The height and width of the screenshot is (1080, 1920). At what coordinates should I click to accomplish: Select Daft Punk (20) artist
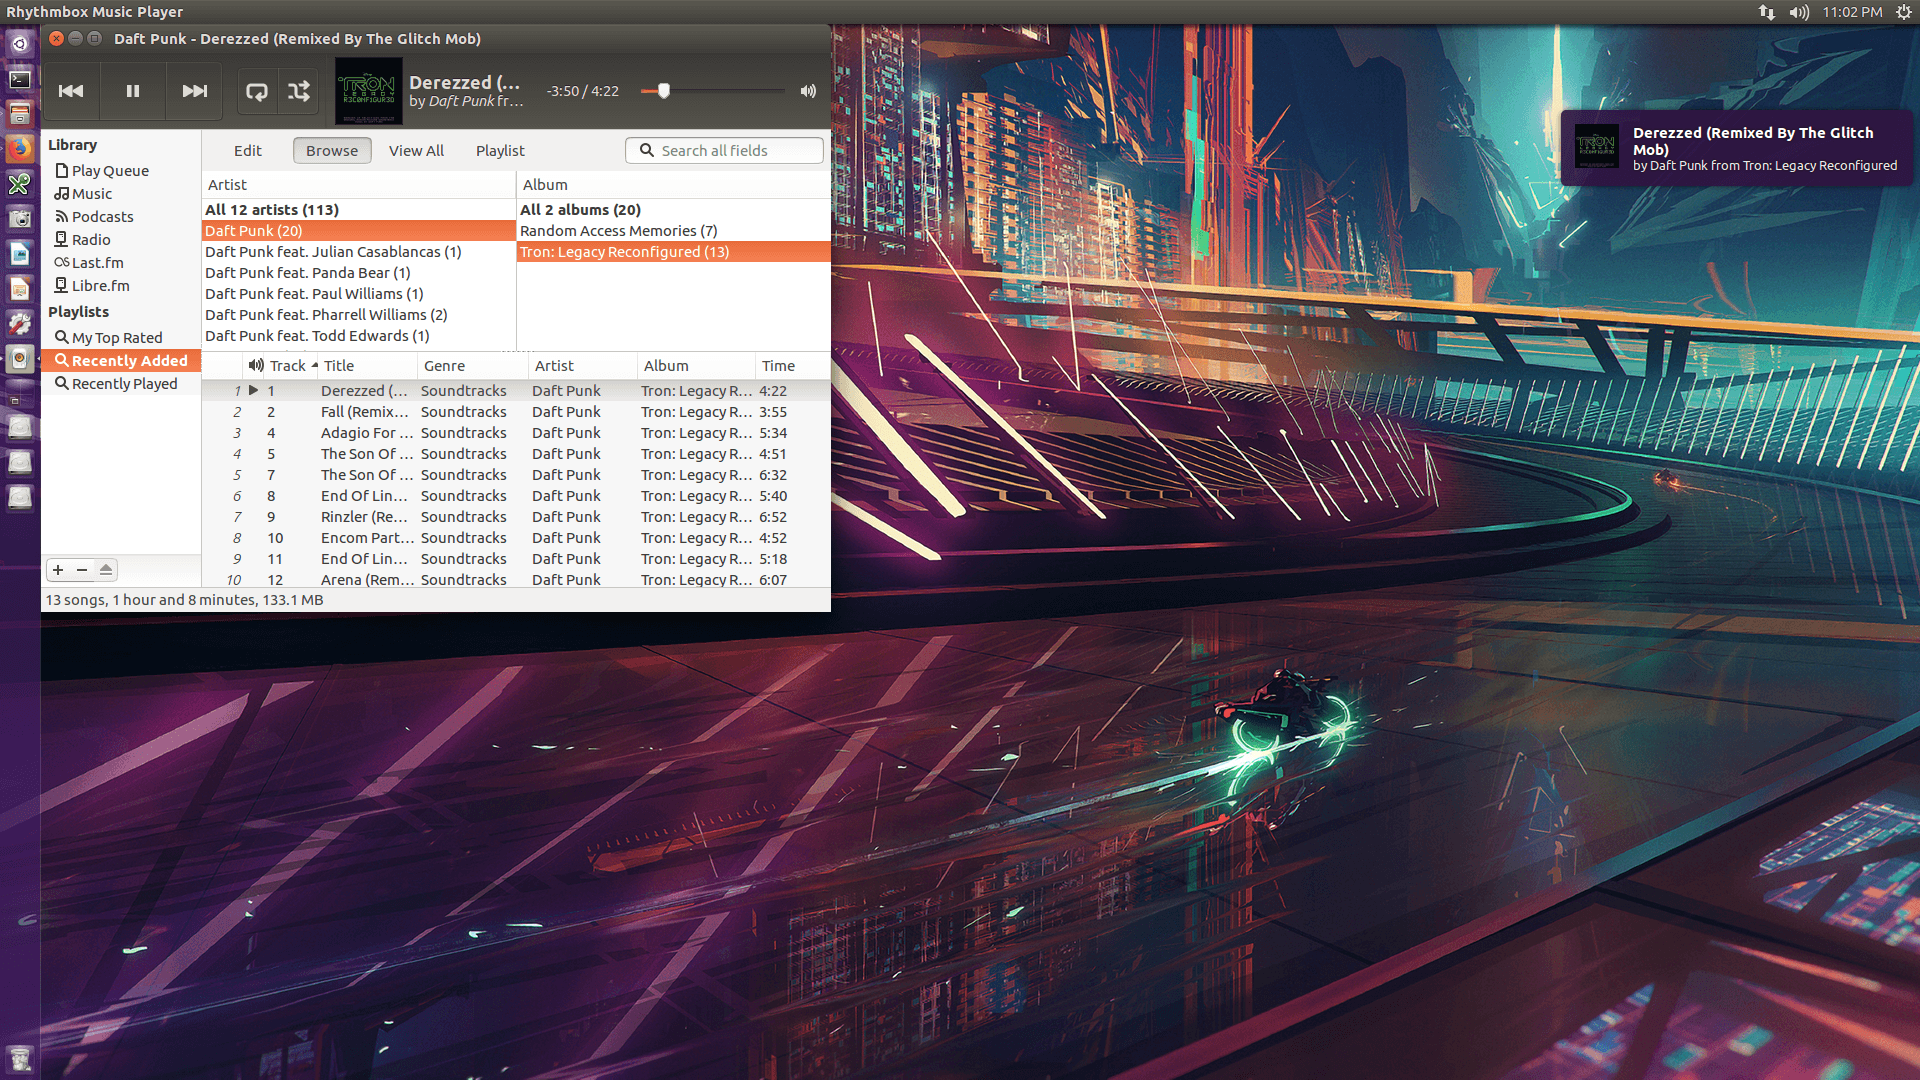point(358,231)
